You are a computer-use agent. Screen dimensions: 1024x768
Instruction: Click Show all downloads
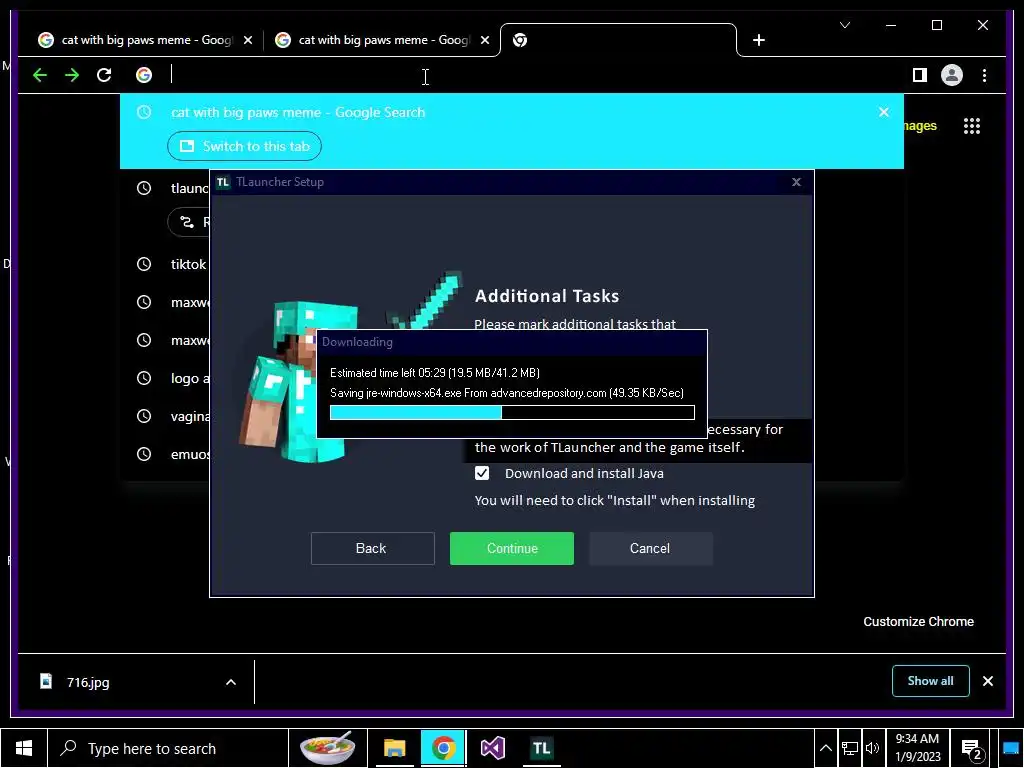coord(931,681)
